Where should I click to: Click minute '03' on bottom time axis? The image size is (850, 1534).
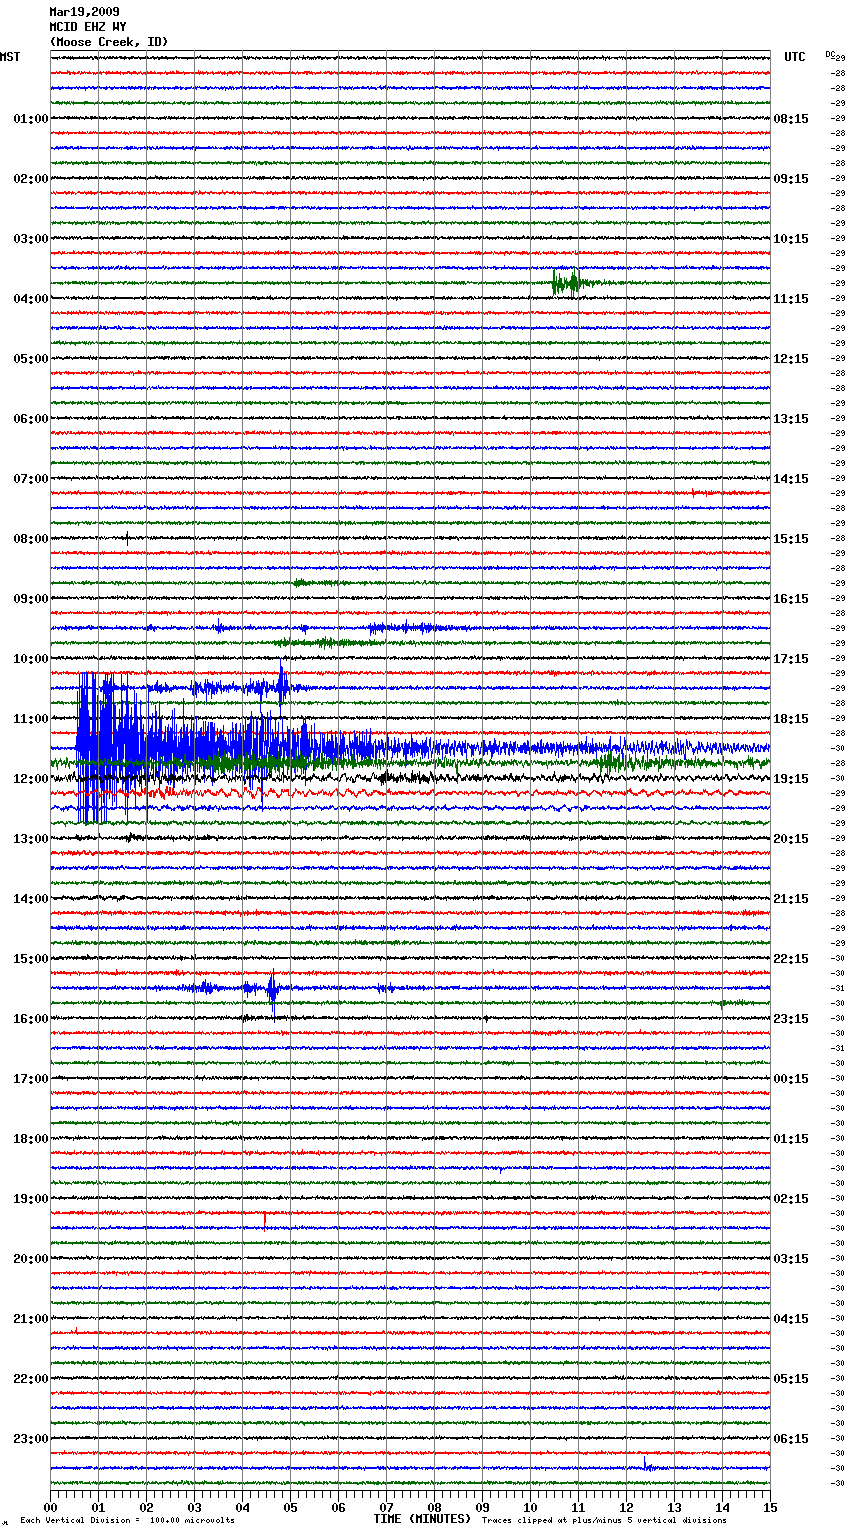tap(194, 1507)
